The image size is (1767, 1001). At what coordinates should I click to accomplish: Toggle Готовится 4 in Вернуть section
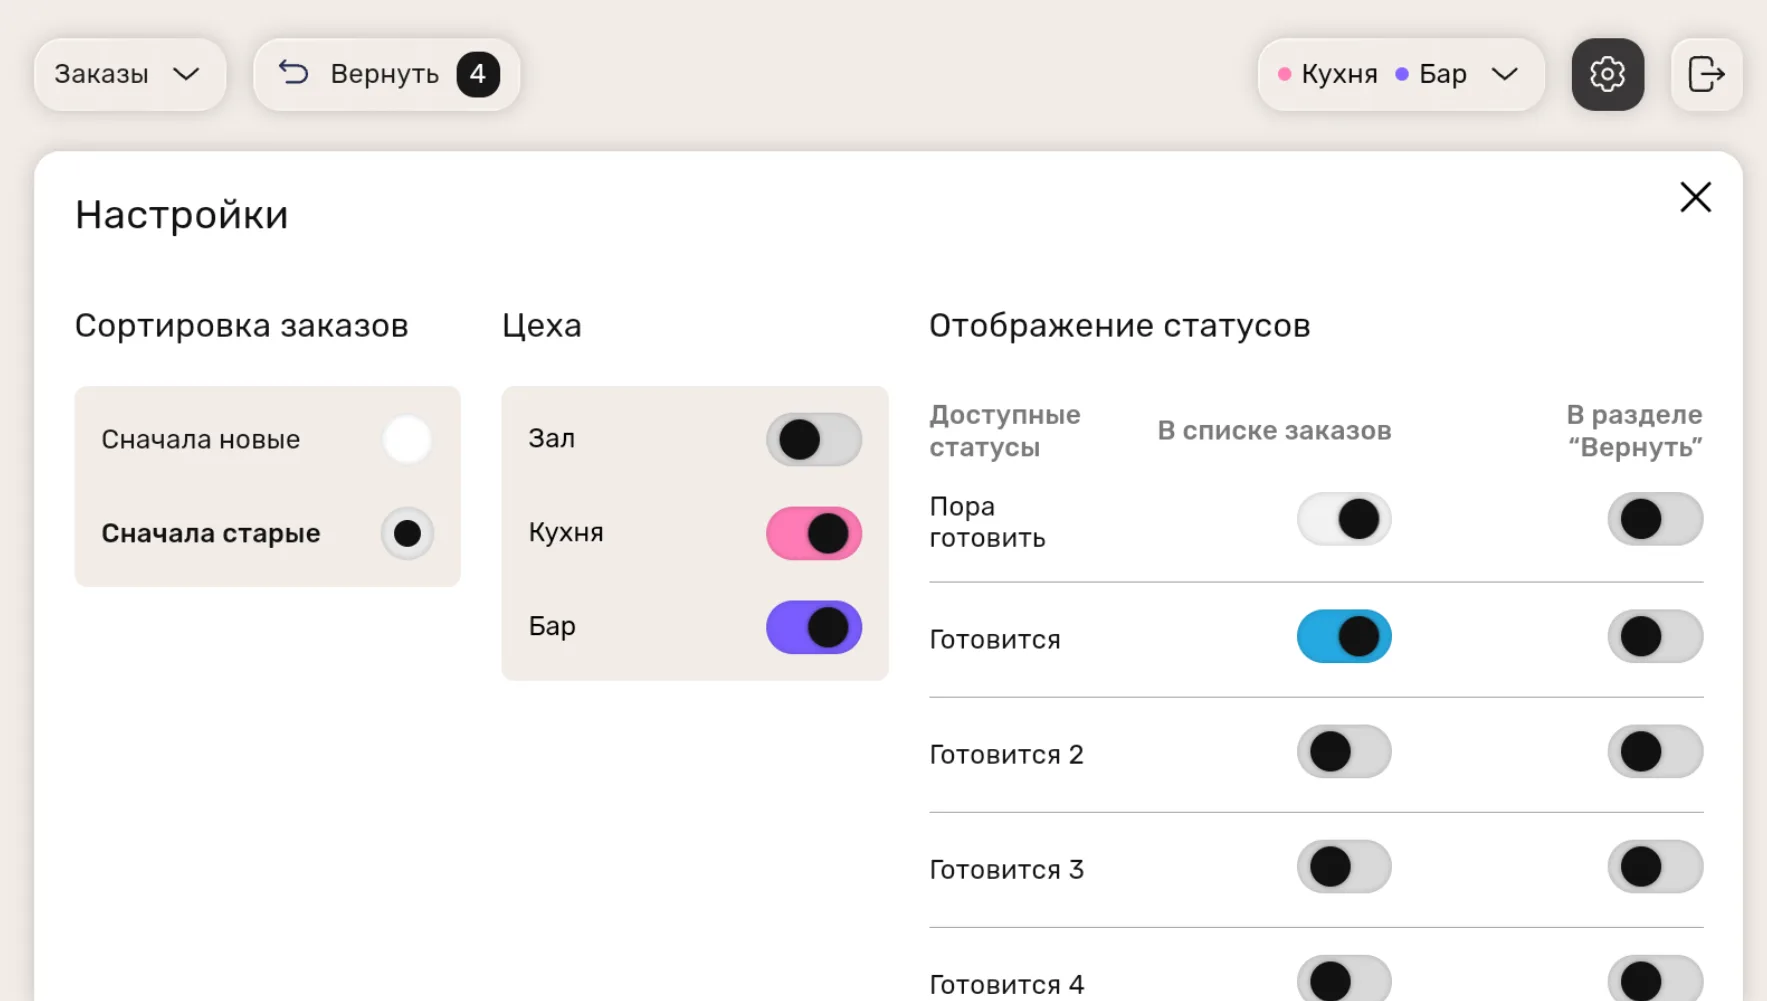click(1655, 979)
